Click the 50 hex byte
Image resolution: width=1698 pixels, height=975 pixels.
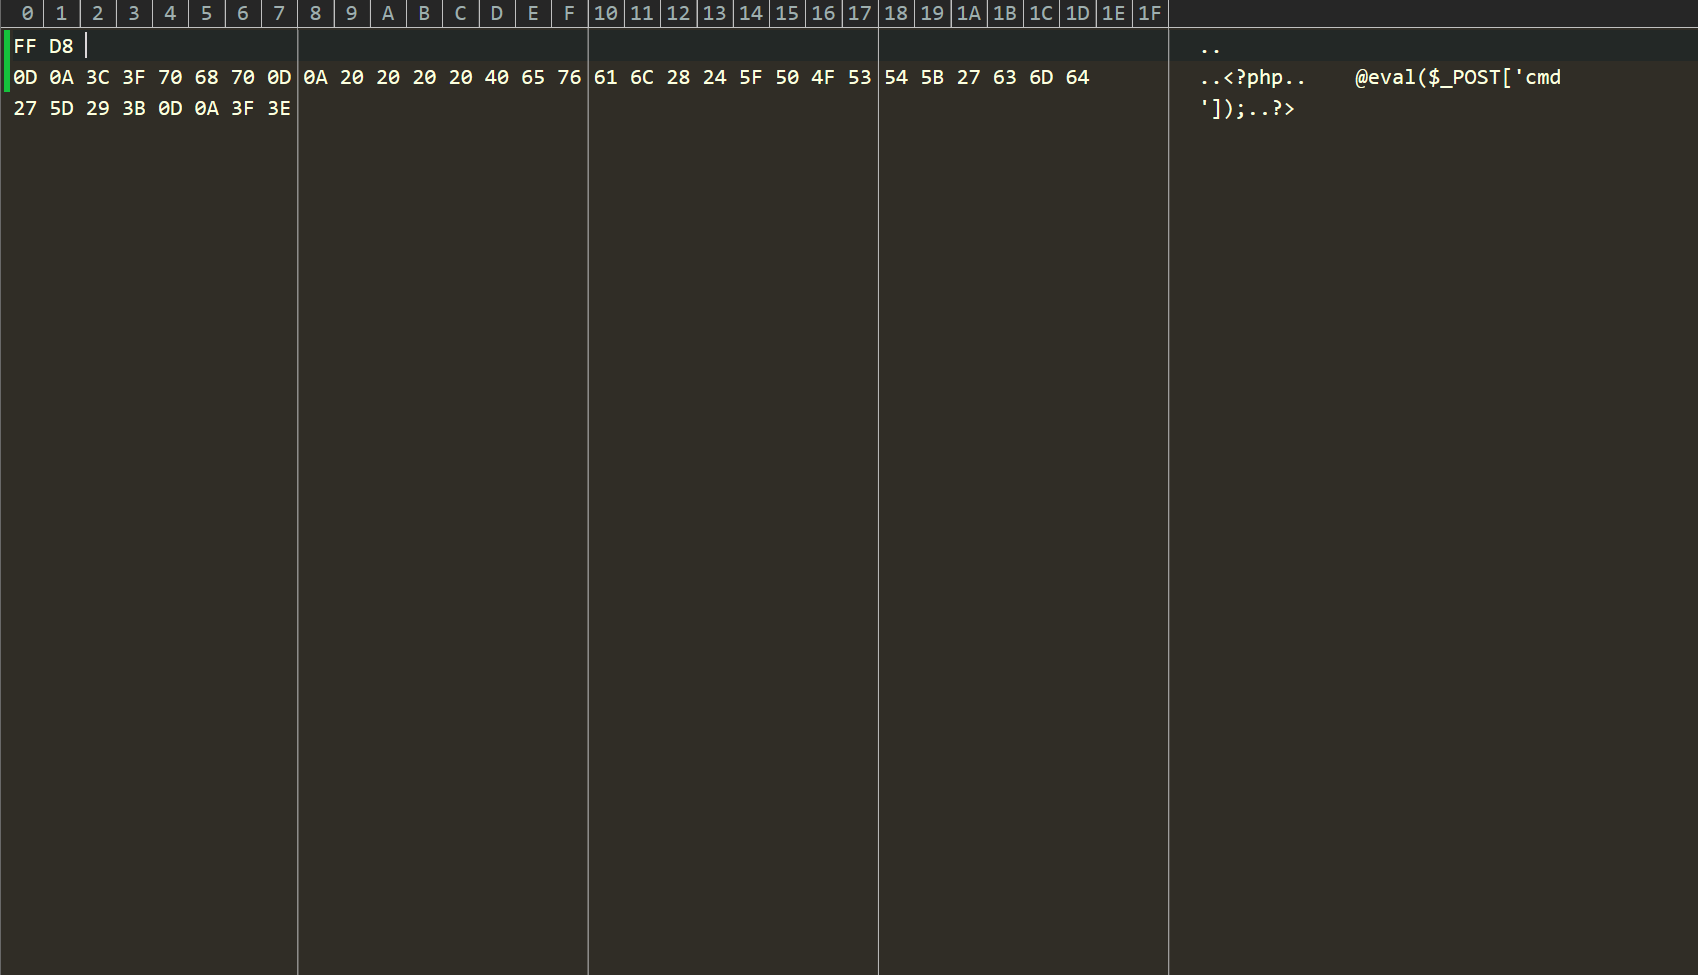pos(787,77)
